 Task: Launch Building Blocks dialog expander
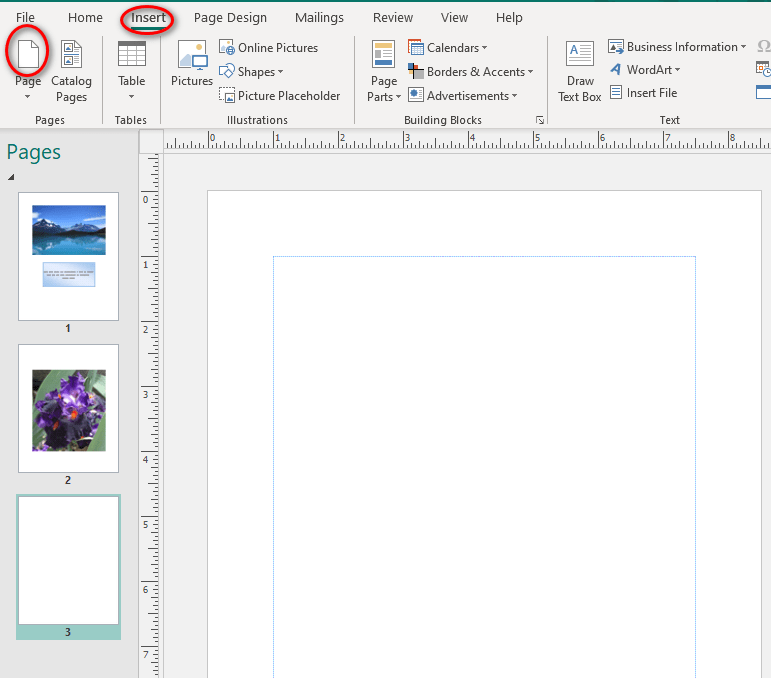point(540,120)
